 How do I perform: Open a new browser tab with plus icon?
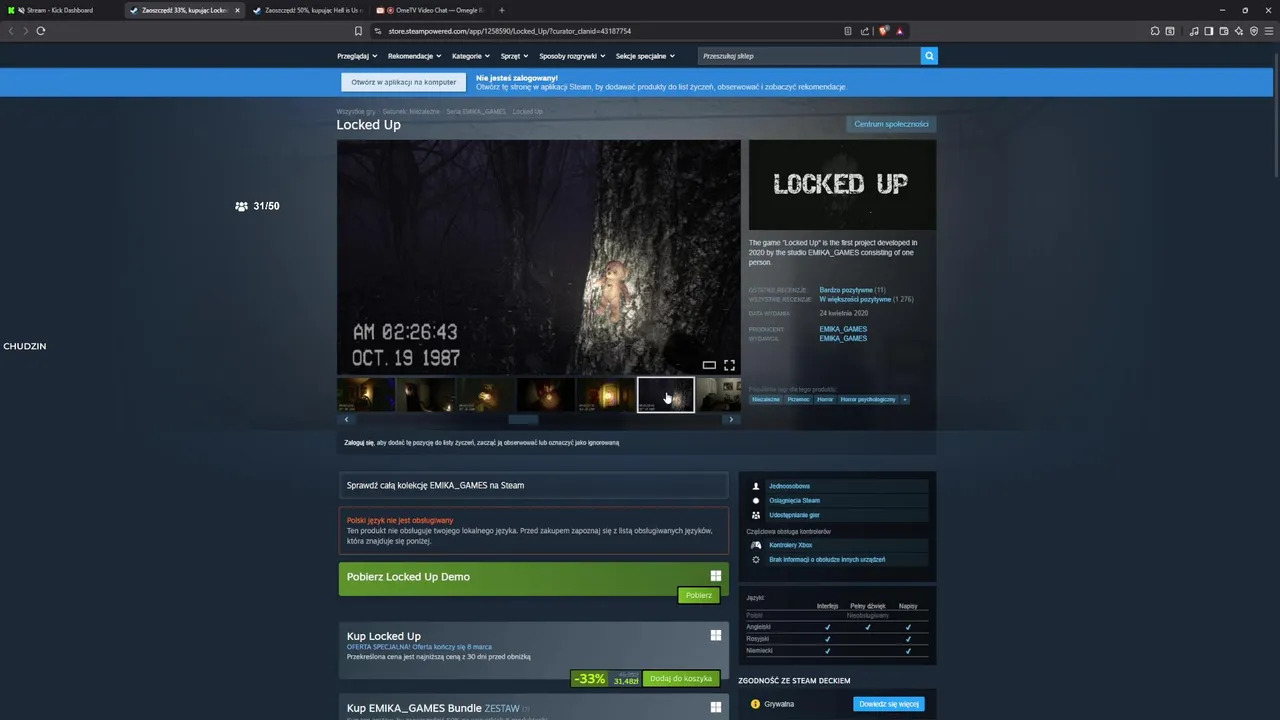[x=502, y=10]
